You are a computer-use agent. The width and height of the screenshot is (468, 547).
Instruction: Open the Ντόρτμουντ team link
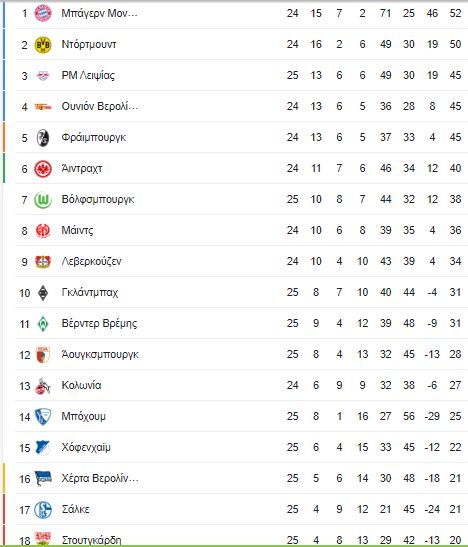click(89, 44)
